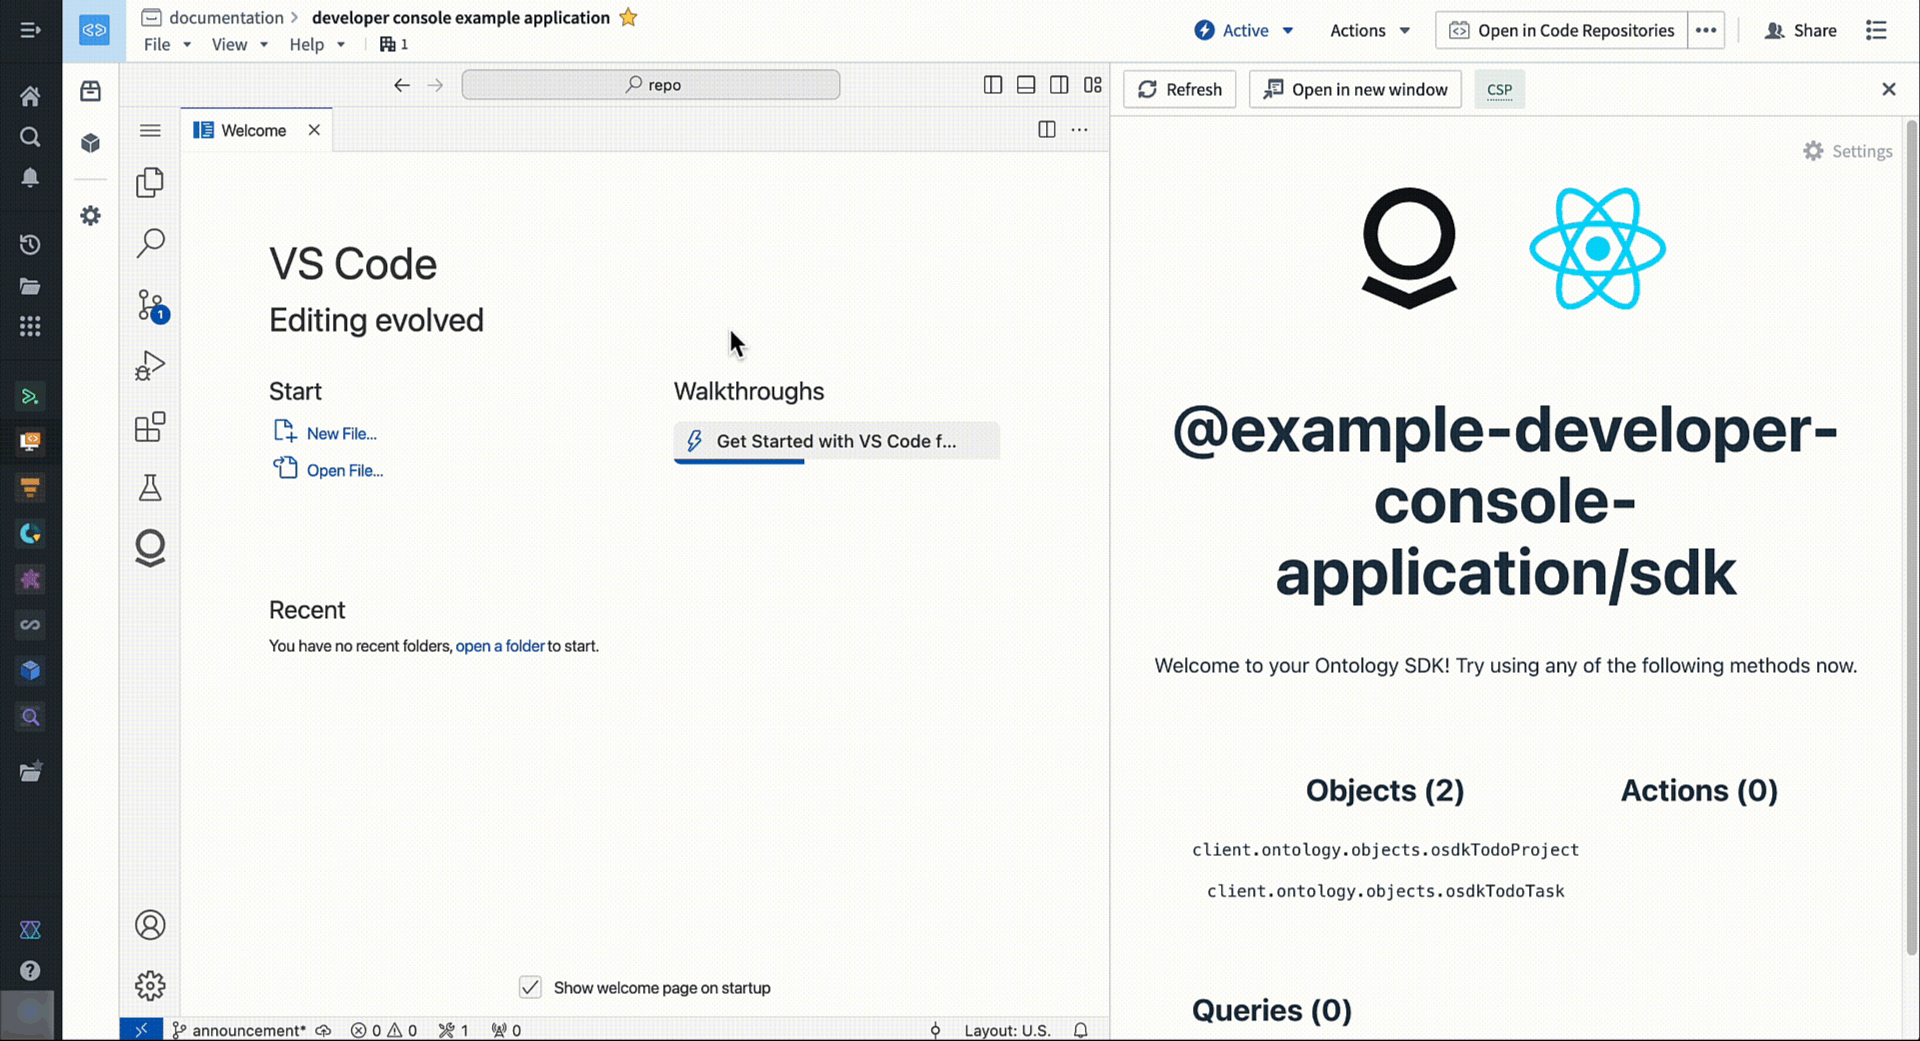The image size is (1920, 1041).
Task: Click the Share button
Action: (x=1801, y=30)
